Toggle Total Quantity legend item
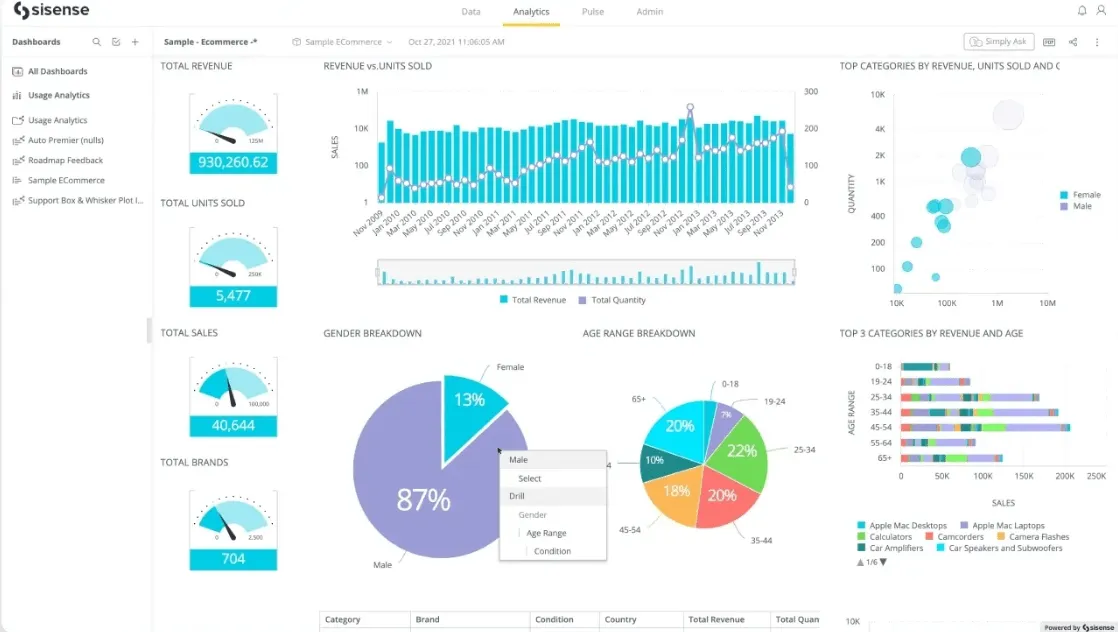Screen dimensions: 1118x632 click(612, 300)
